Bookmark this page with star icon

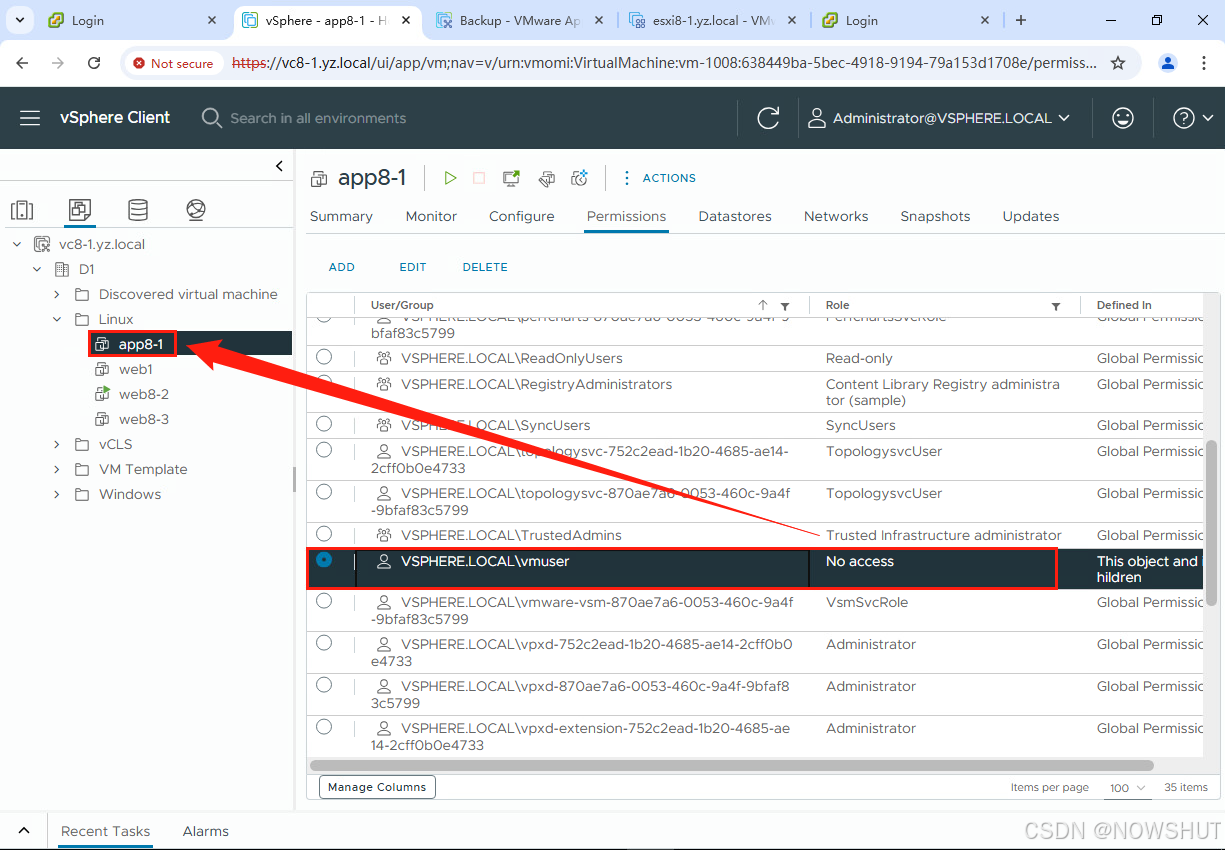pyautogui.click(x=1118, y=63)
